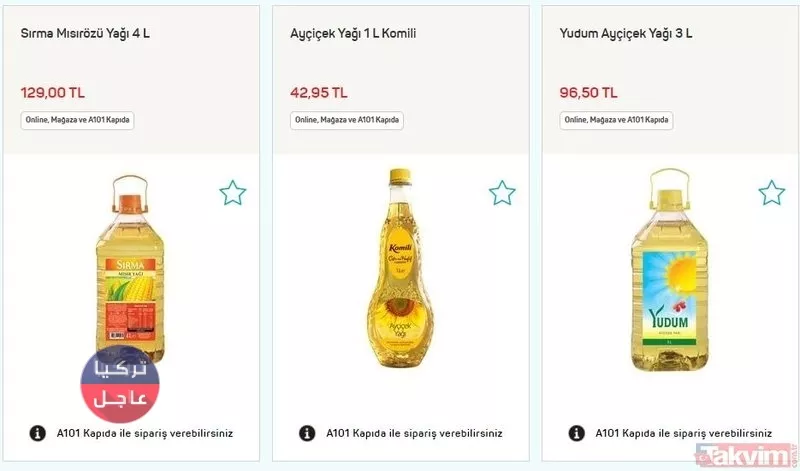Click info icon under Yudum bottle
This screenshot has height=471, width=800.
coord(577,433)
